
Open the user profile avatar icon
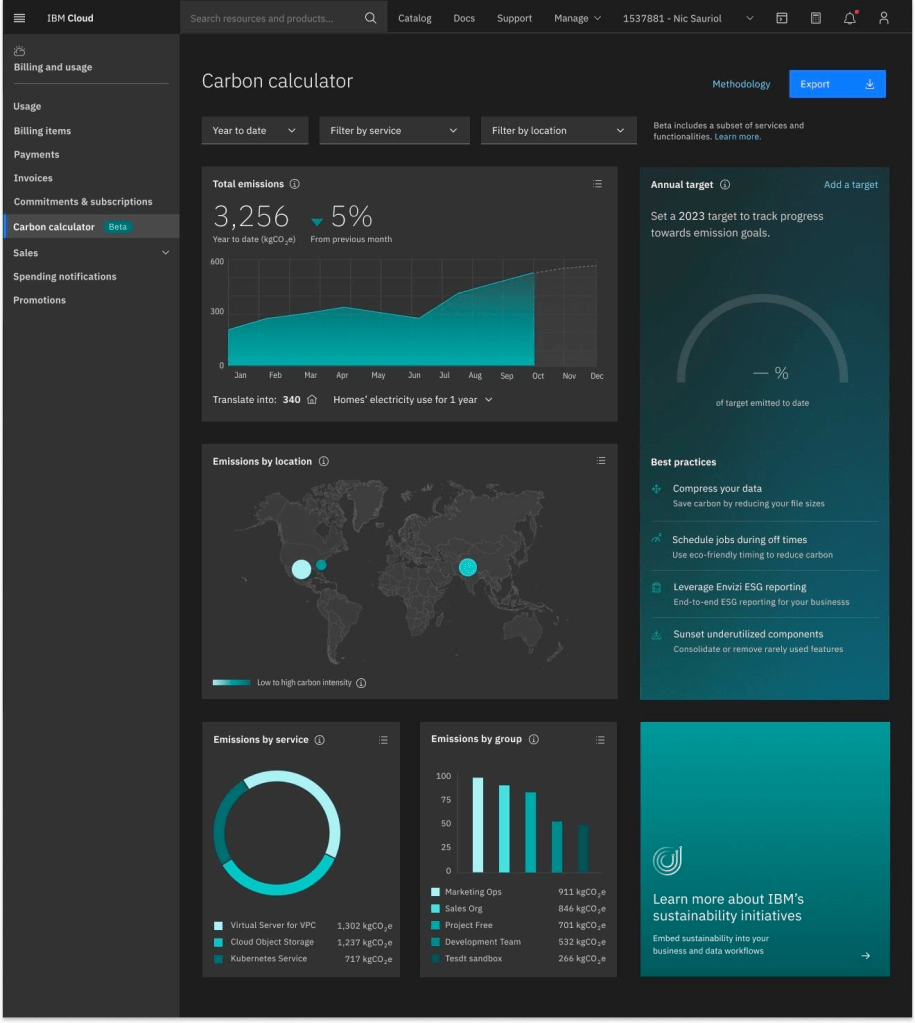884,18
